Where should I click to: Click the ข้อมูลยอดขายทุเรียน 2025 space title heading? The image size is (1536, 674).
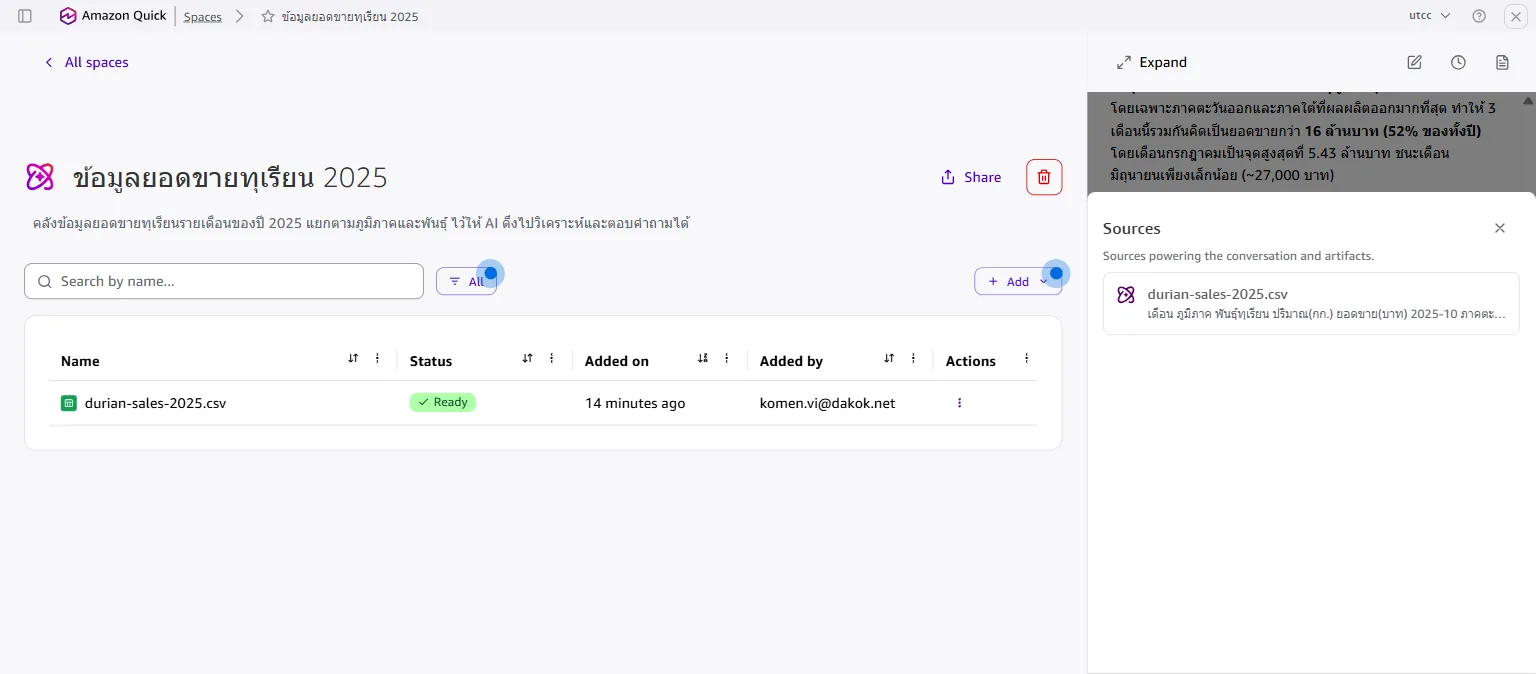(x=230, y=178)
